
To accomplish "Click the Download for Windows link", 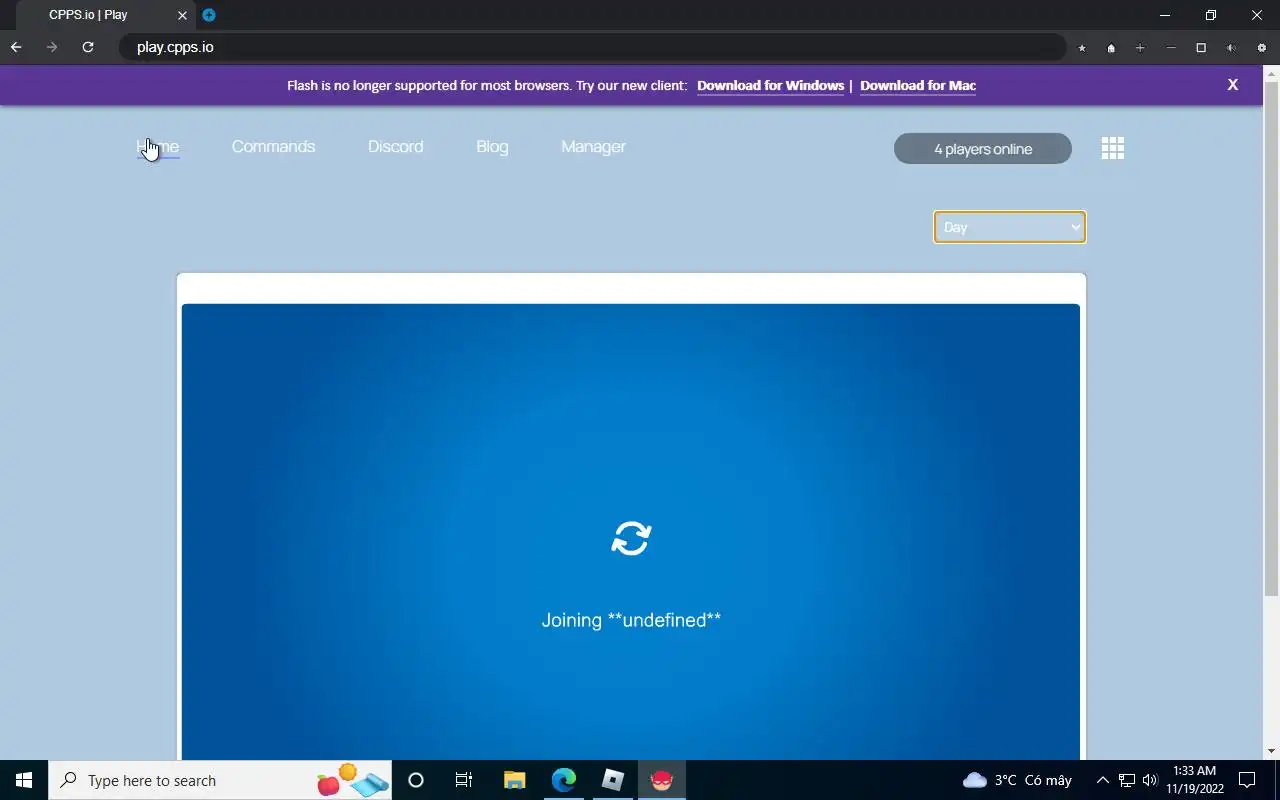I will [x=770, y=85].
